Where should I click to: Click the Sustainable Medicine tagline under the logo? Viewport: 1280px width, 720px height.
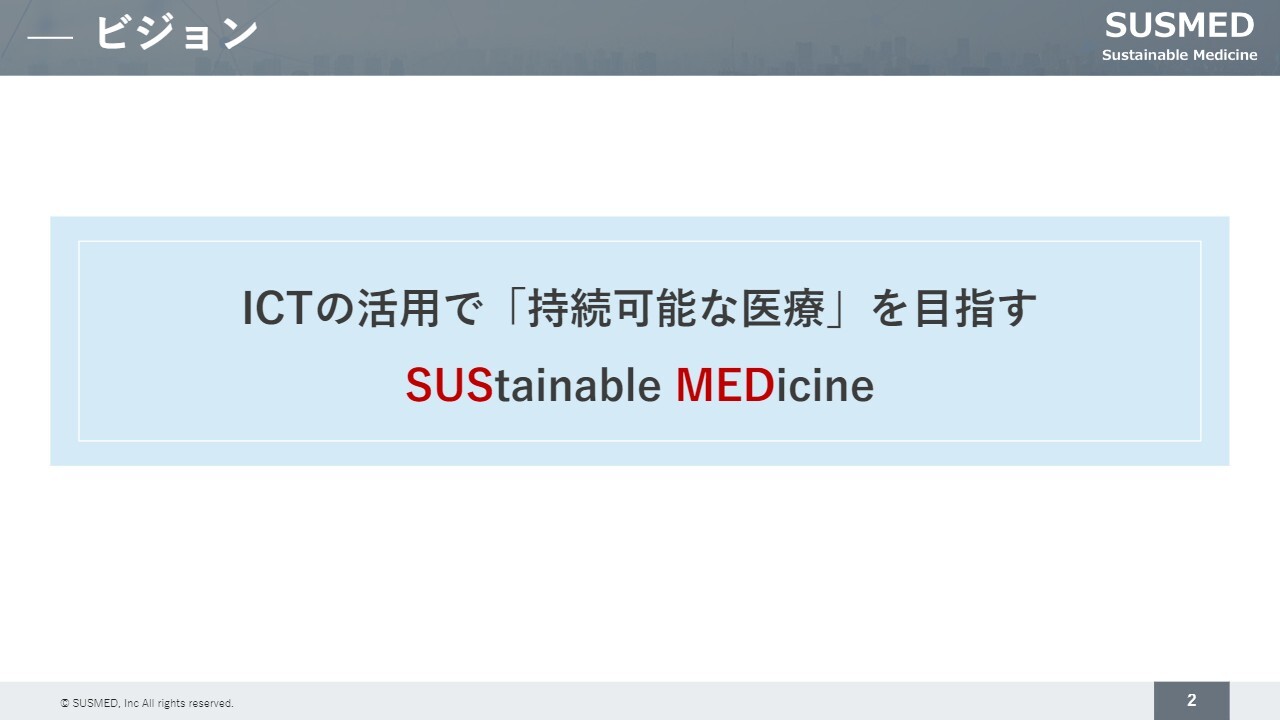click(1179, 55)
